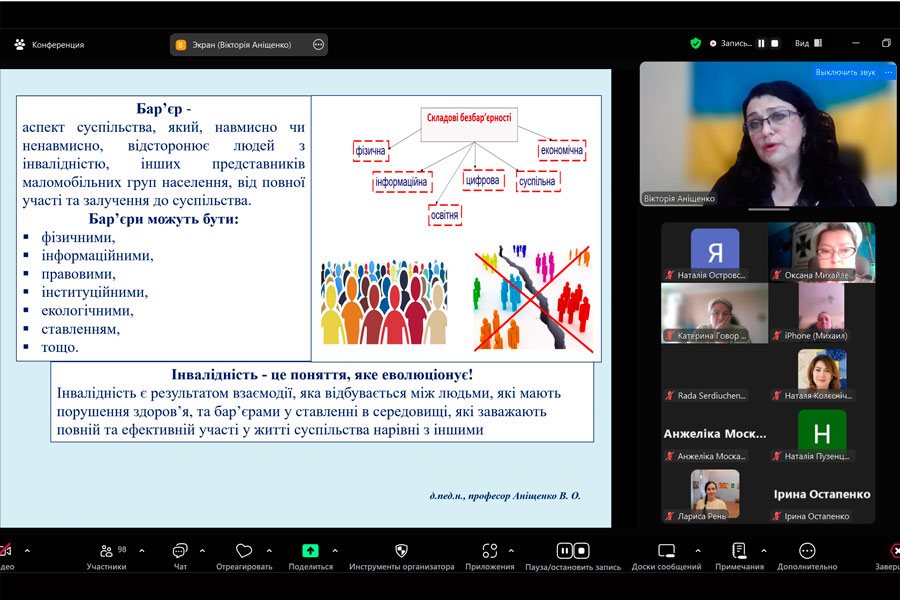Click the Отреагировать heart icon
The width and height of the screenshot is (900, 600).
pos(244,551)
